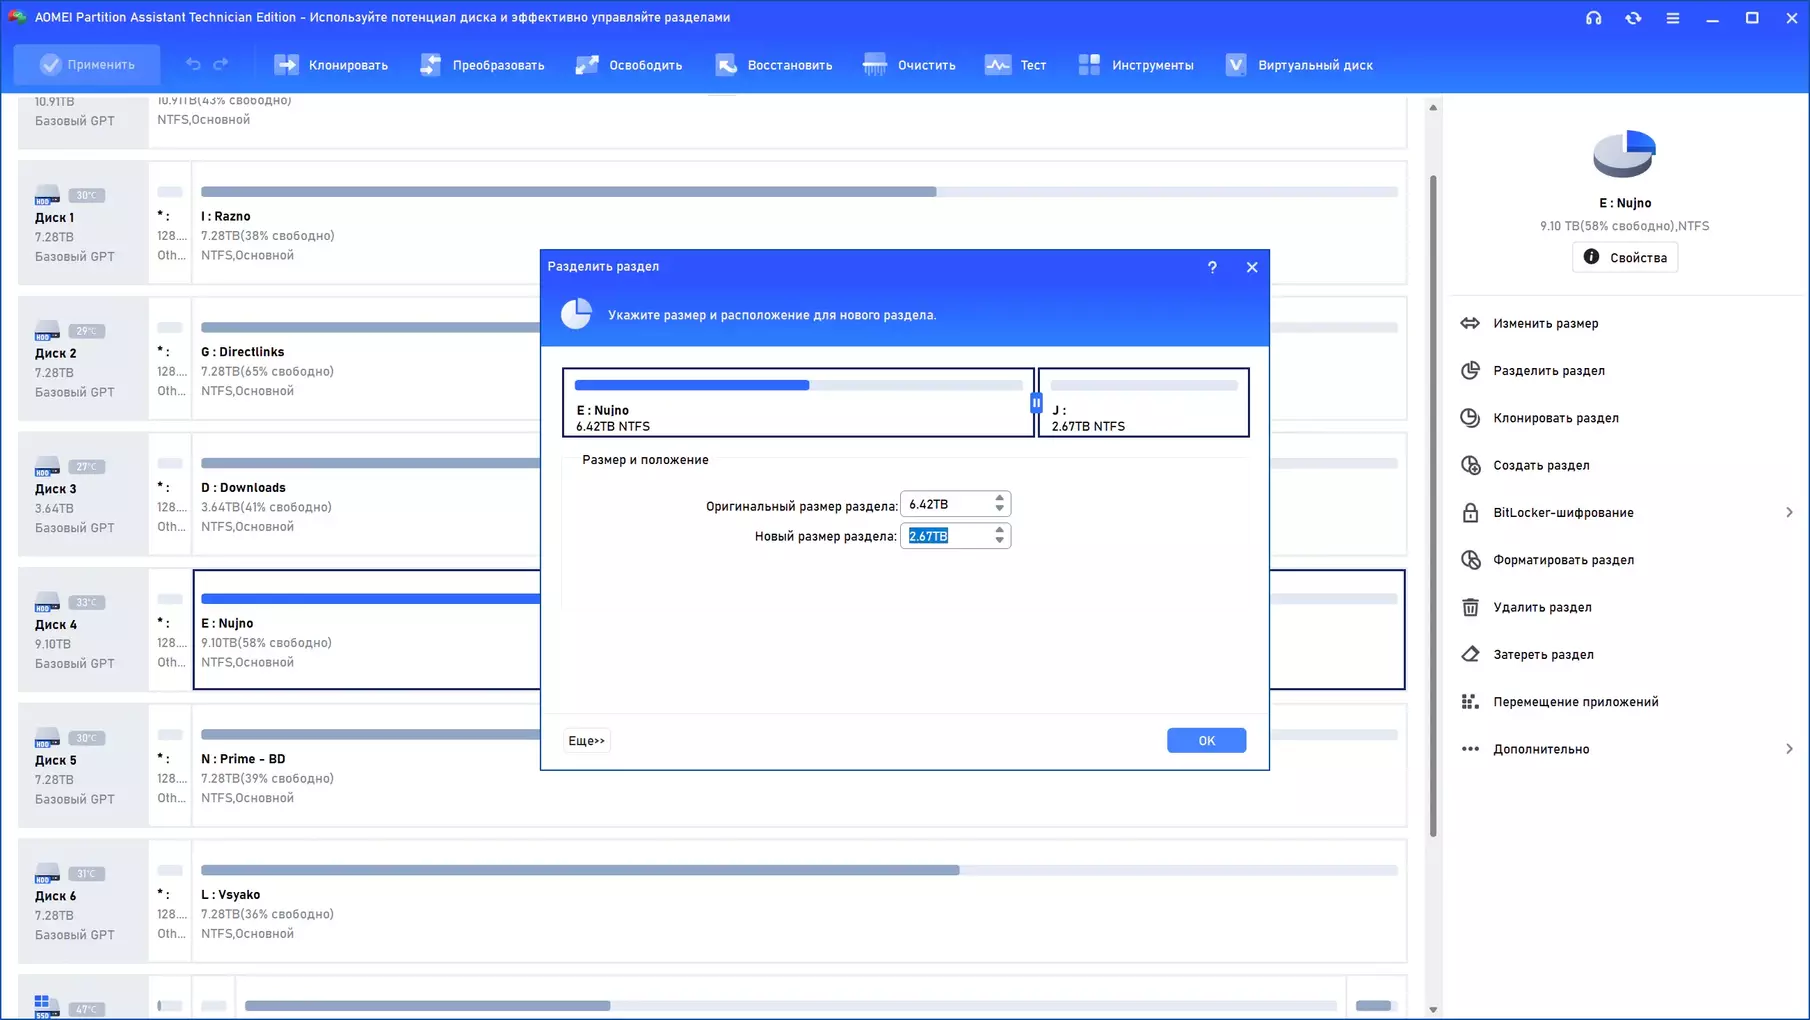Click the E: Nujno pie chart icon in sidebar

[1624, 154]
